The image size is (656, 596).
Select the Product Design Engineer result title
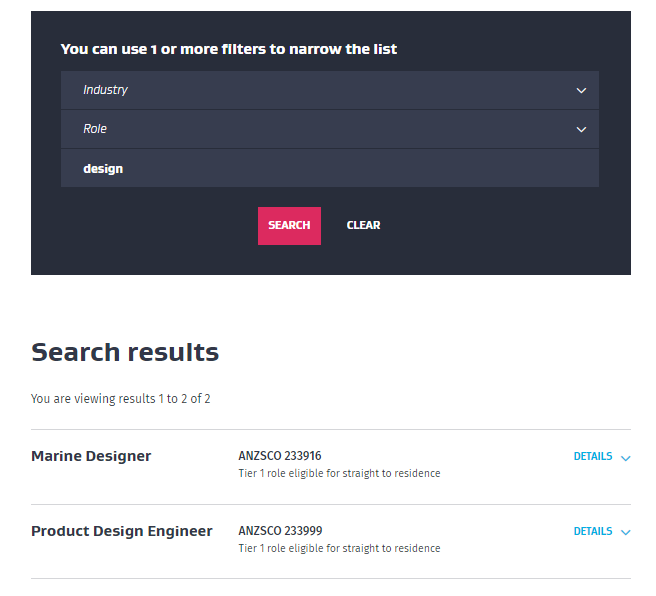coord(121,531)
